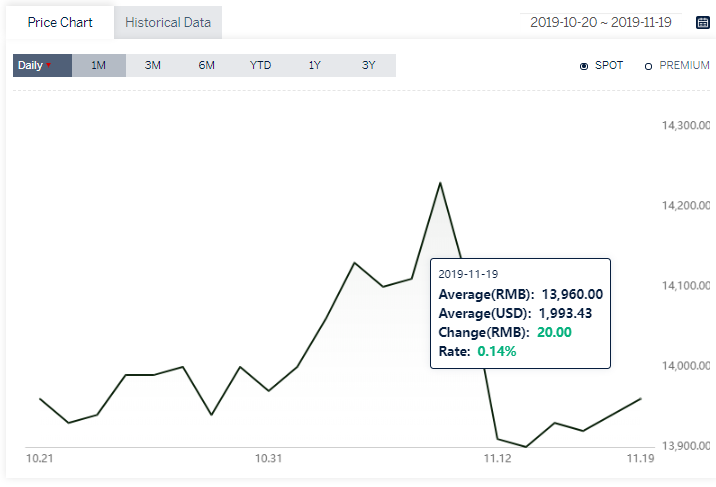This screenshot has height=487, width=716.
Task: Switch to the Historical Data tab
Action: [168, 22]
